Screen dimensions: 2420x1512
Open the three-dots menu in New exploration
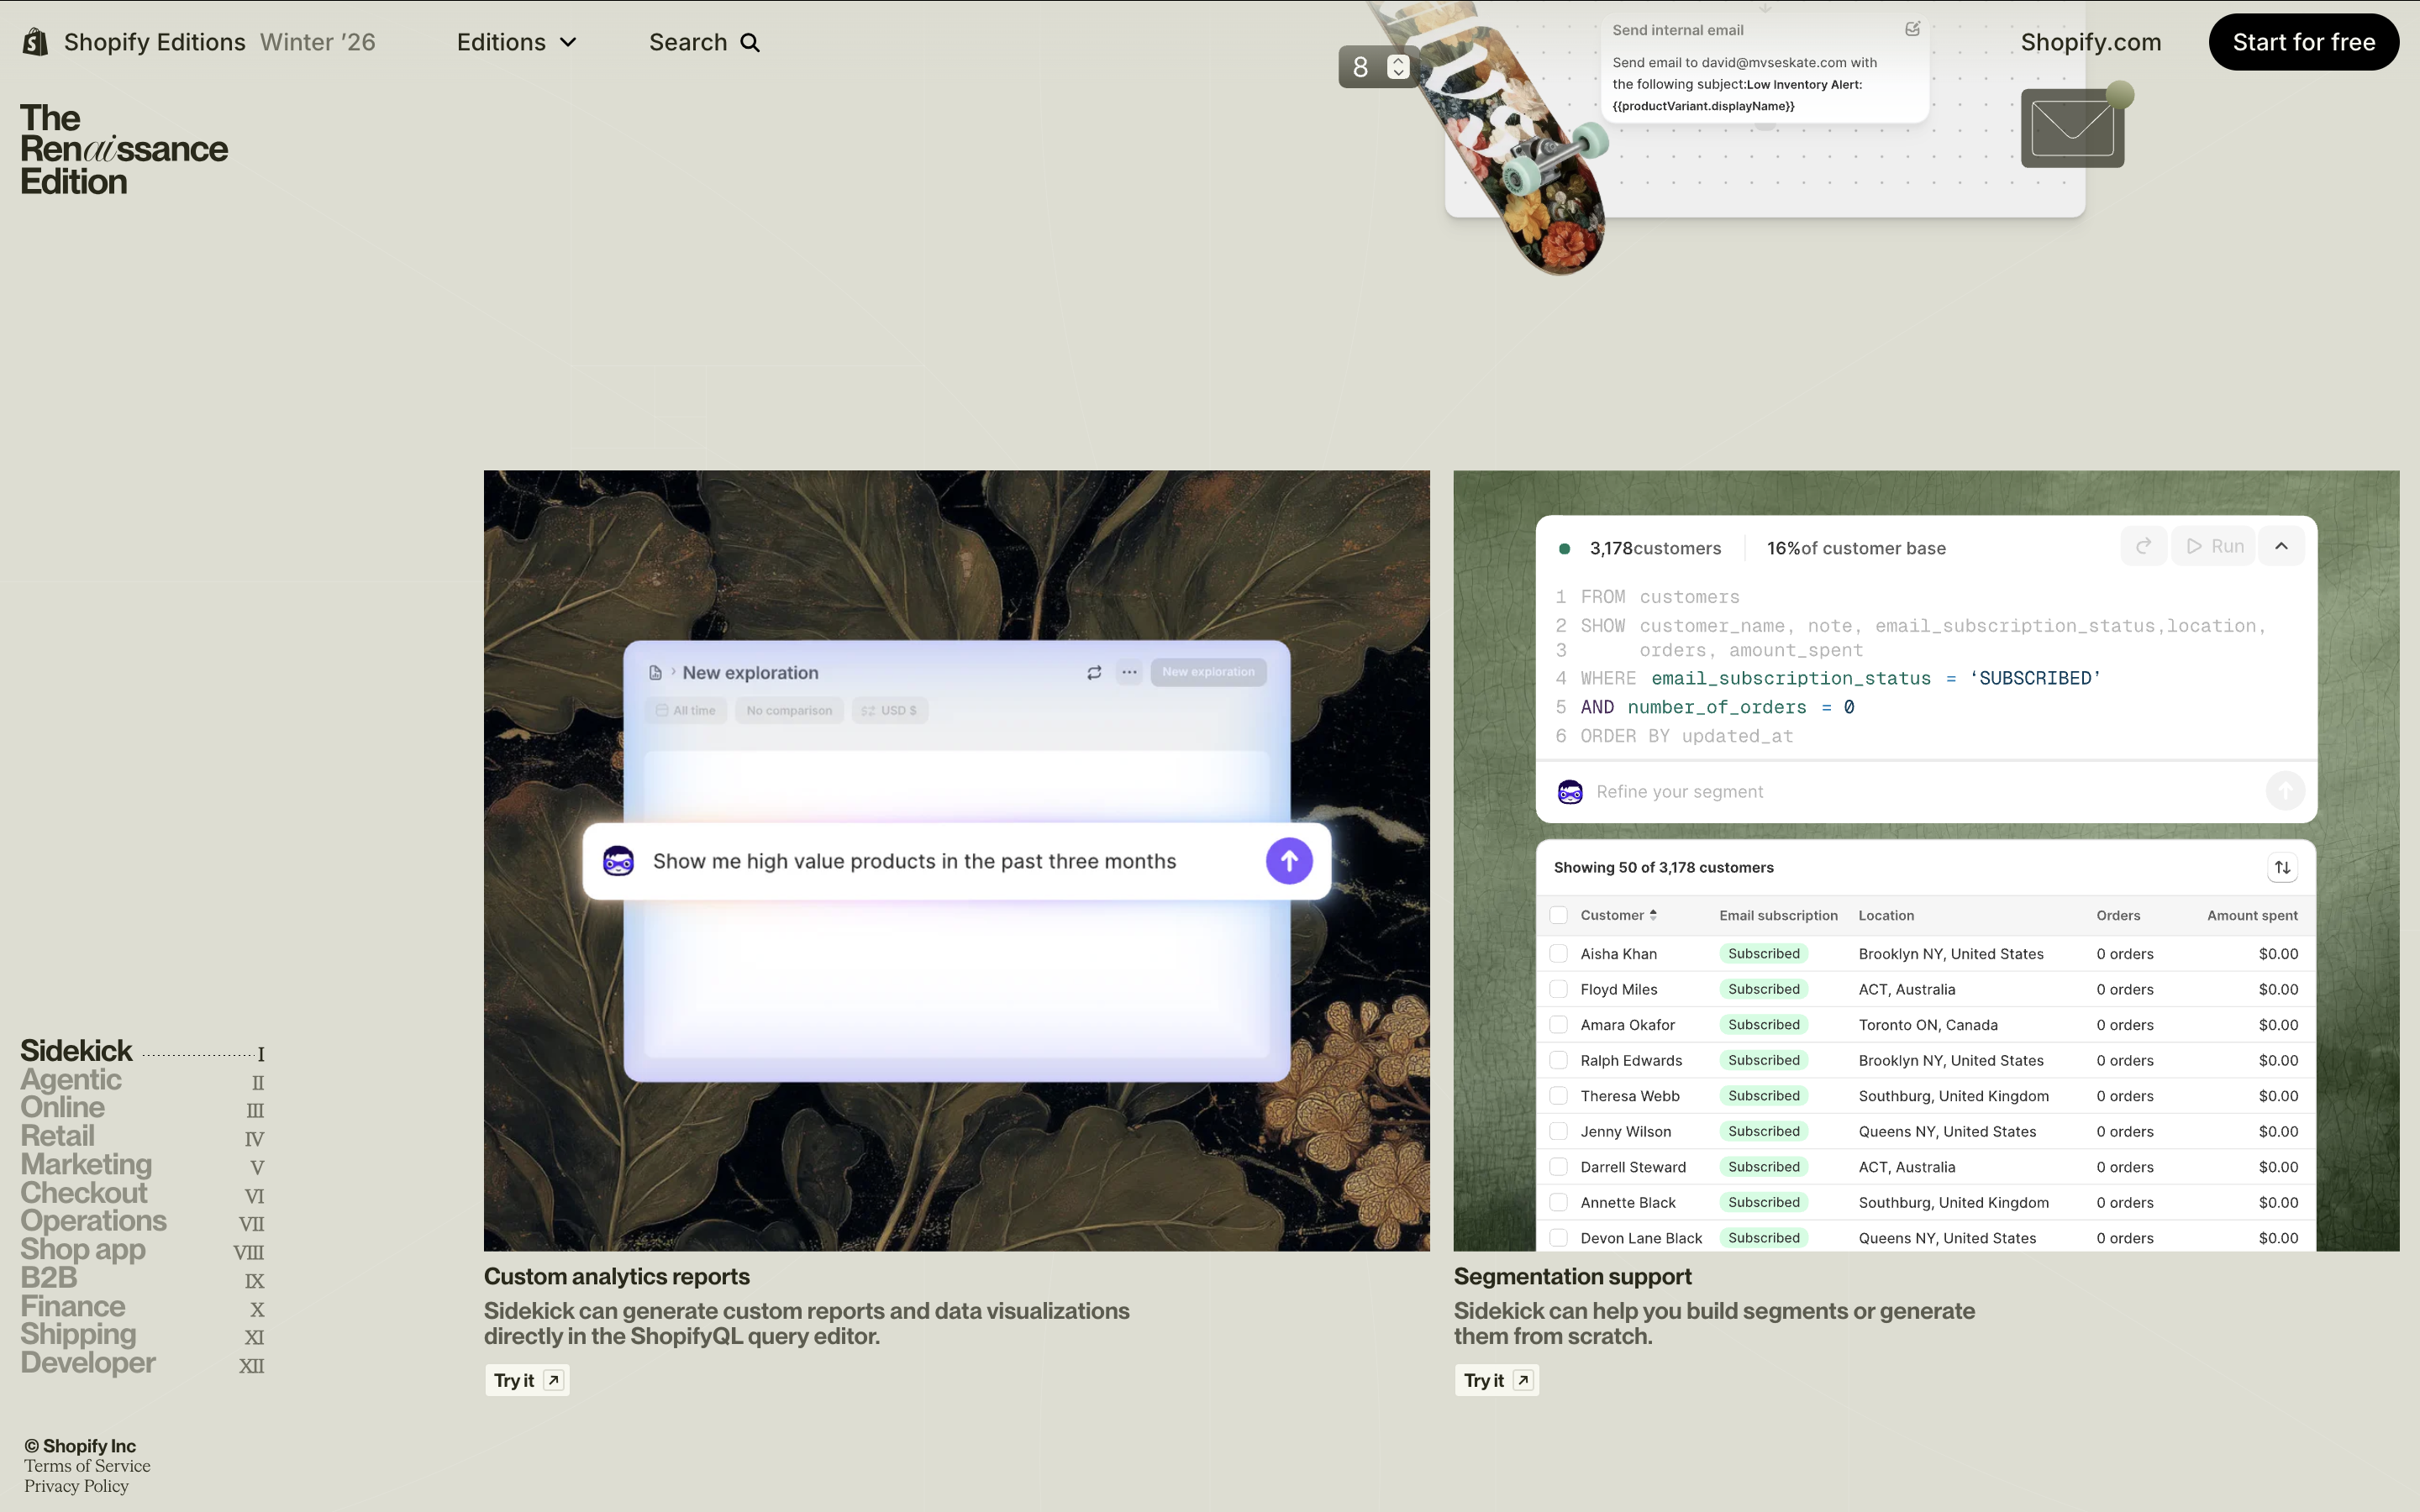point(1129,672)
